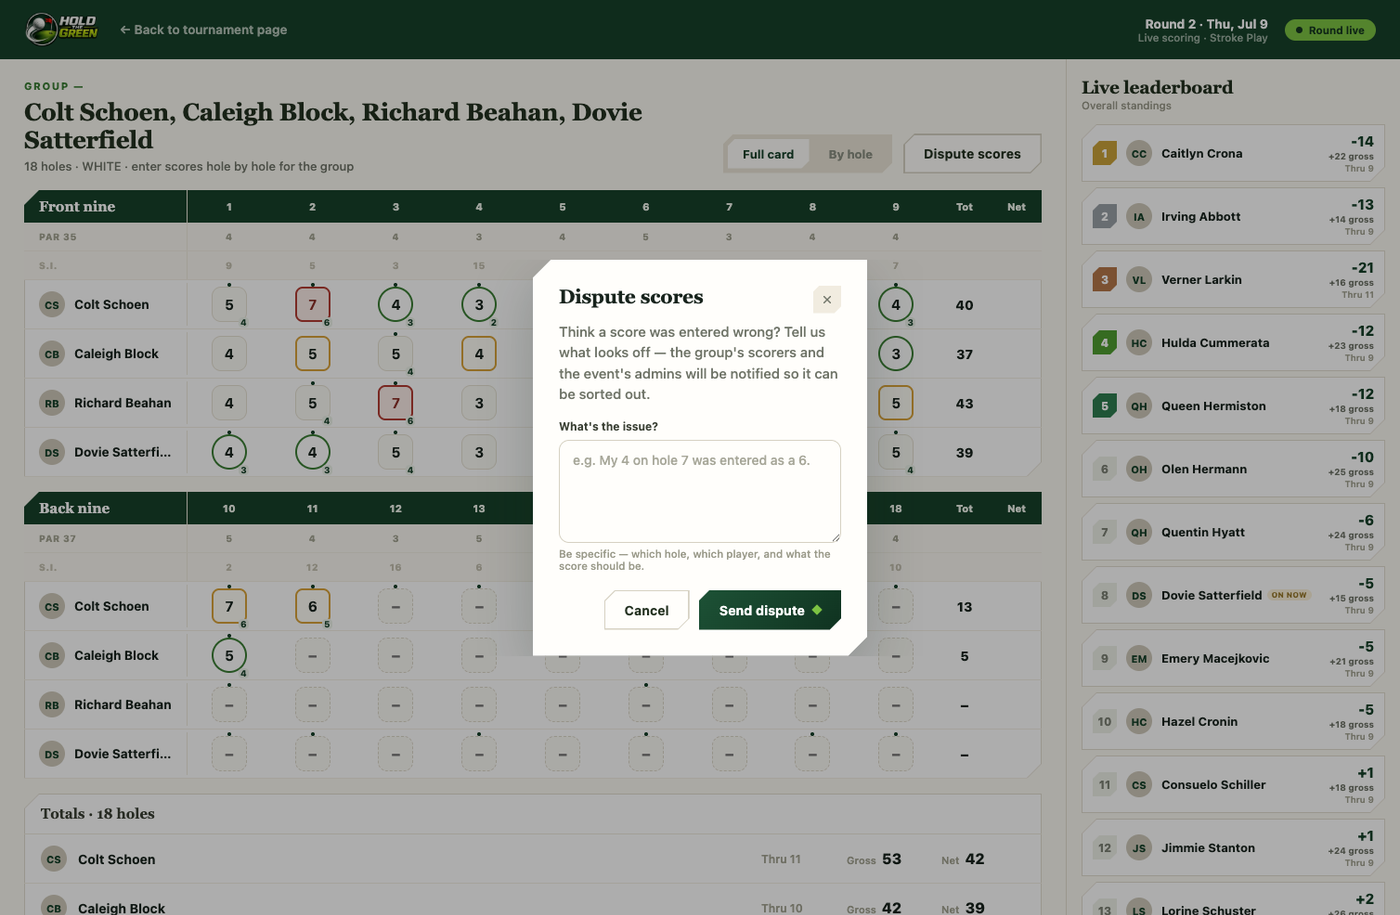Screen dimensions: 1400x915
Task: Click the Round live status badge
Action: pos(1330,30)
